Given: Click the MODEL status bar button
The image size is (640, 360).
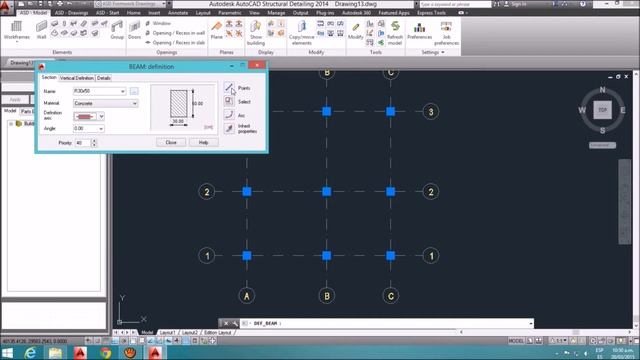Looking at the screenshot, I should pos(516,341).
